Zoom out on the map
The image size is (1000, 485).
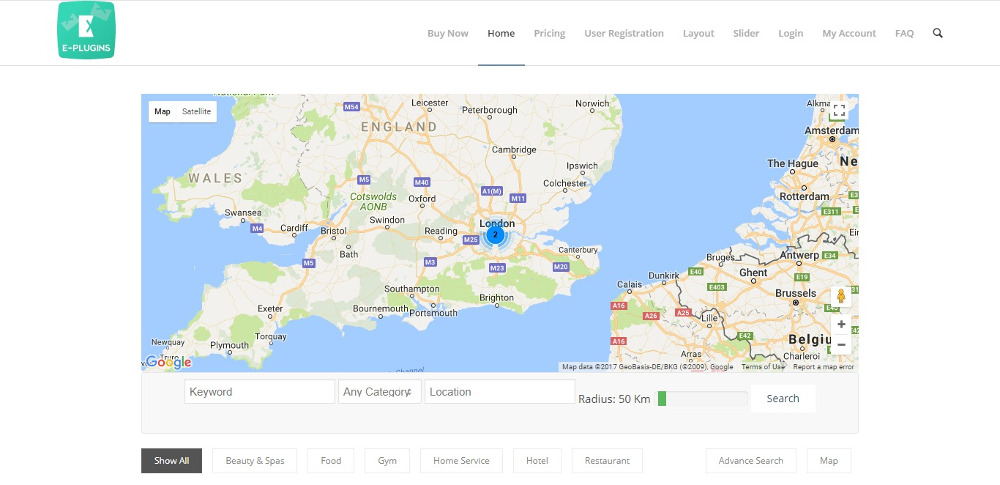point(841,345)
